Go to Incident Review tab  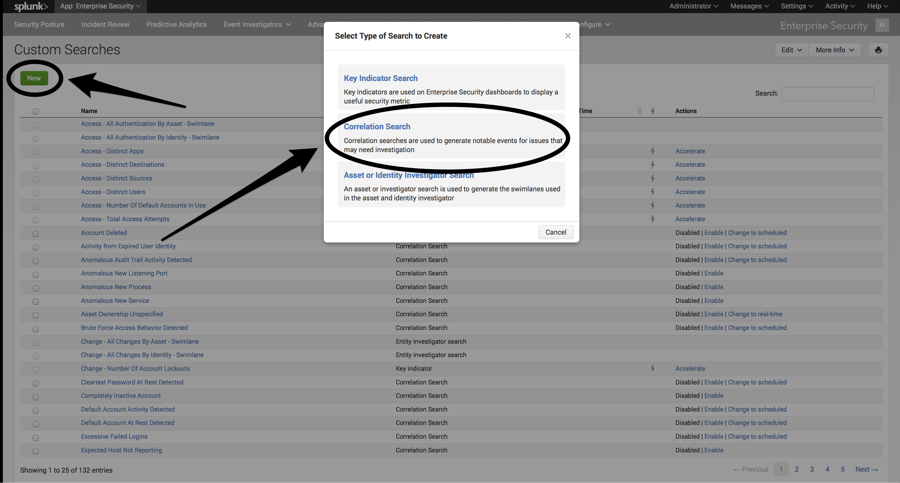pyautogui.click(x=105, y=25)
